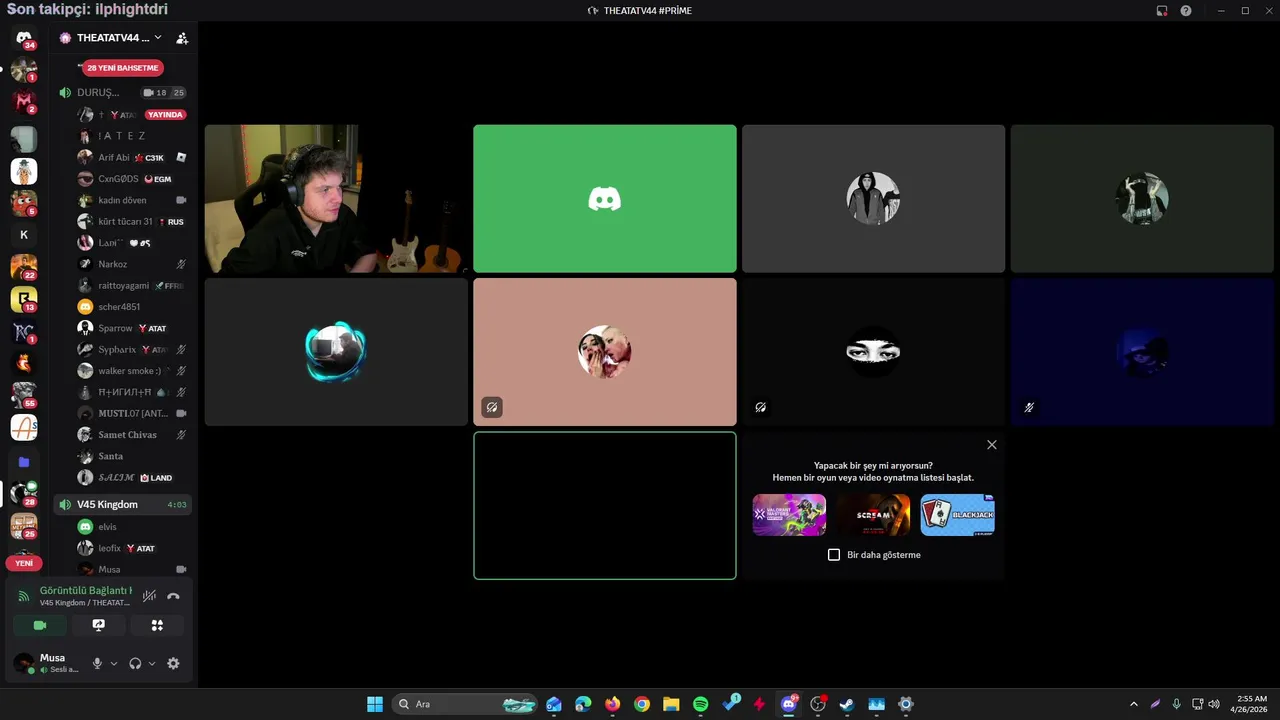Open server icon with 22 notification badge
This screenshot has width=1280, height=720.
pyautogui.click(x=24, y=267)
